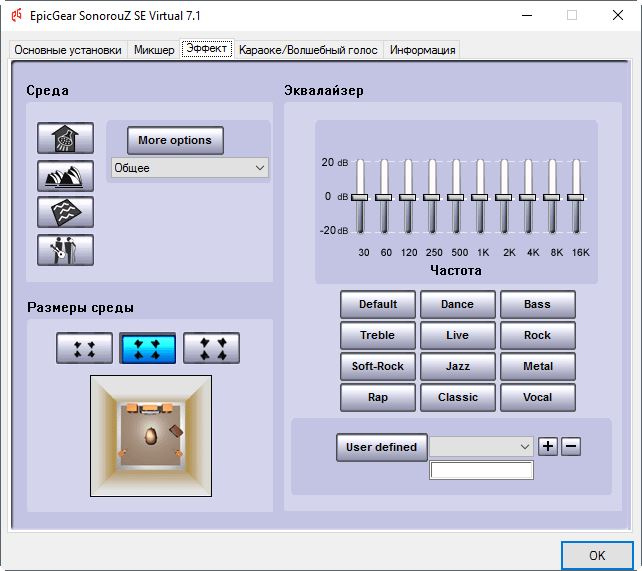Viewport: 642px width, 571px height.
Task: Choose the Vocal equalizer preset
Action: click(x=538, y=397)
